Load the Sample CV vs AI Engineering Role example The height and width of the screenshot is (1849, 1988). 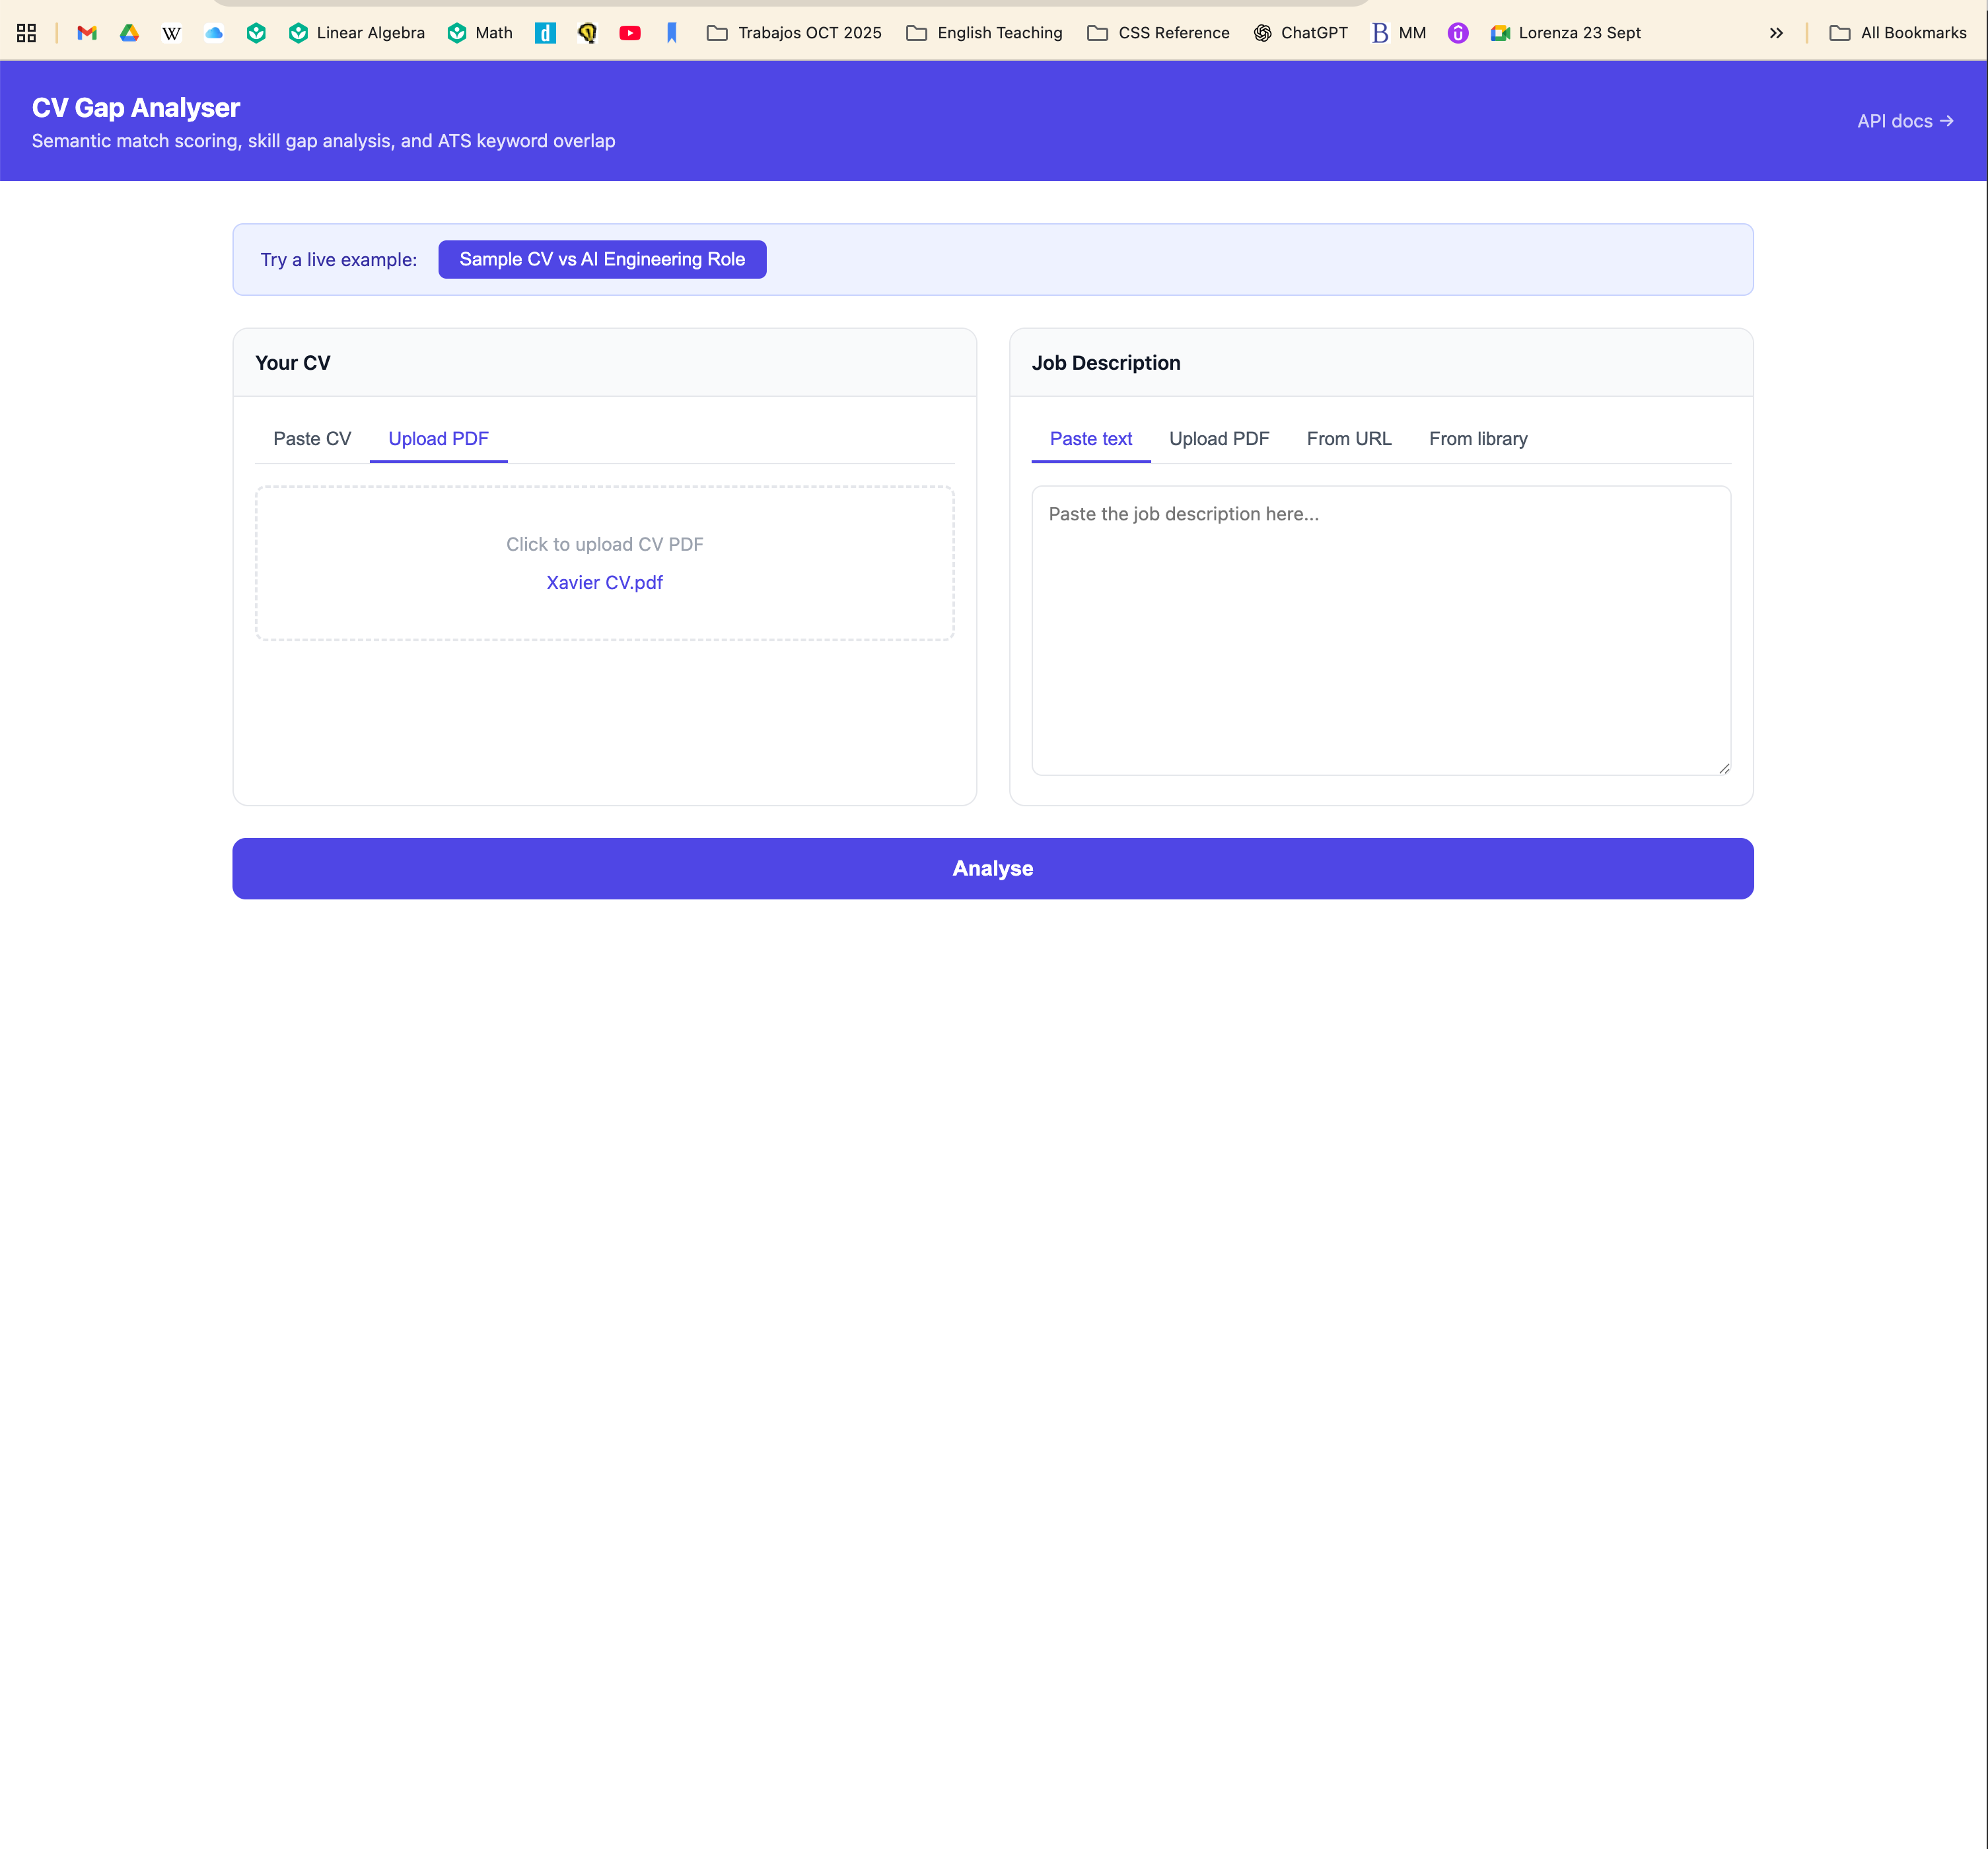[x=602, y=259]
